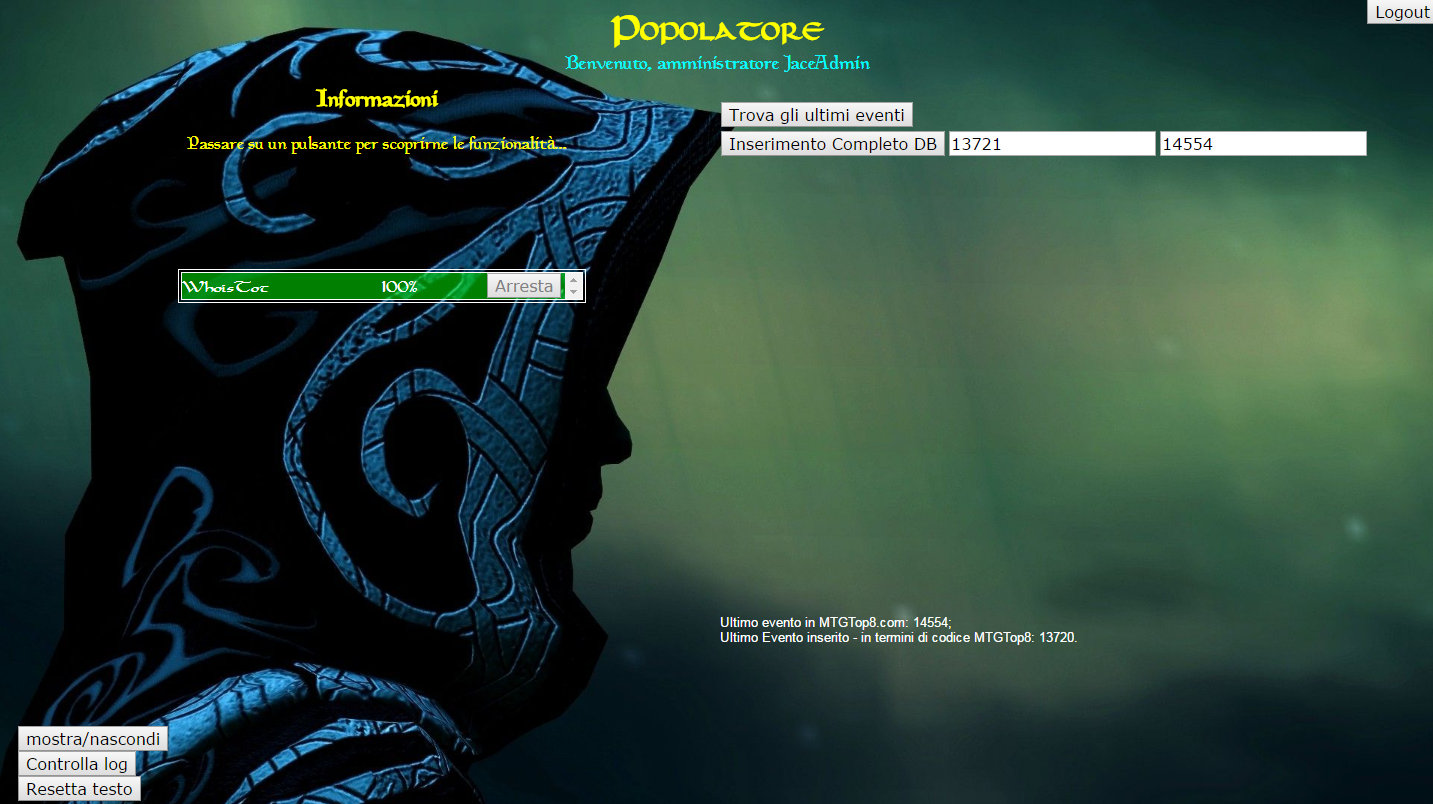
Task: Log out with the Logout button
Action: coord(1399,12)
